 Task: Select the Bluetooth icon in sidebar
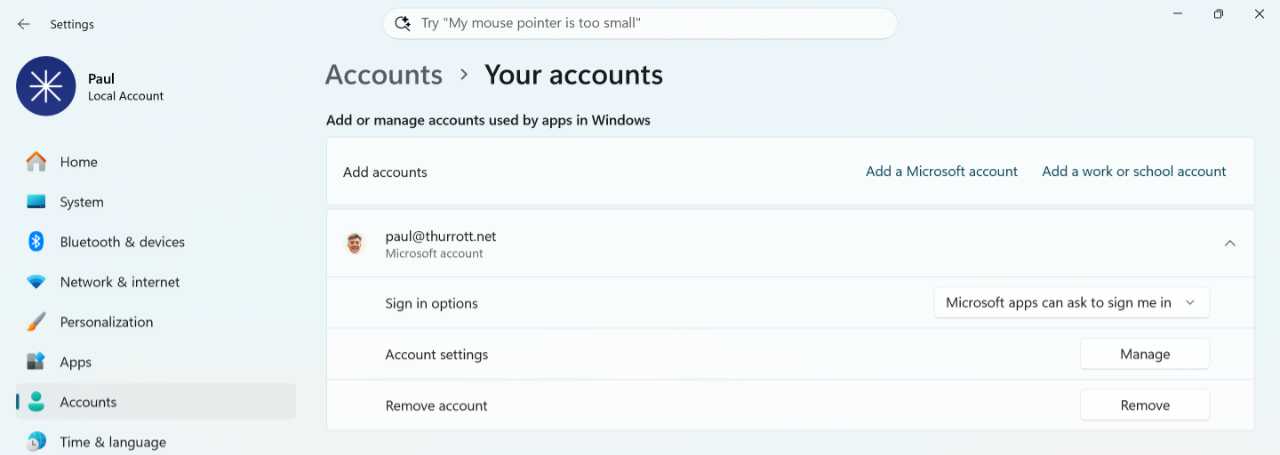(36, 242)
